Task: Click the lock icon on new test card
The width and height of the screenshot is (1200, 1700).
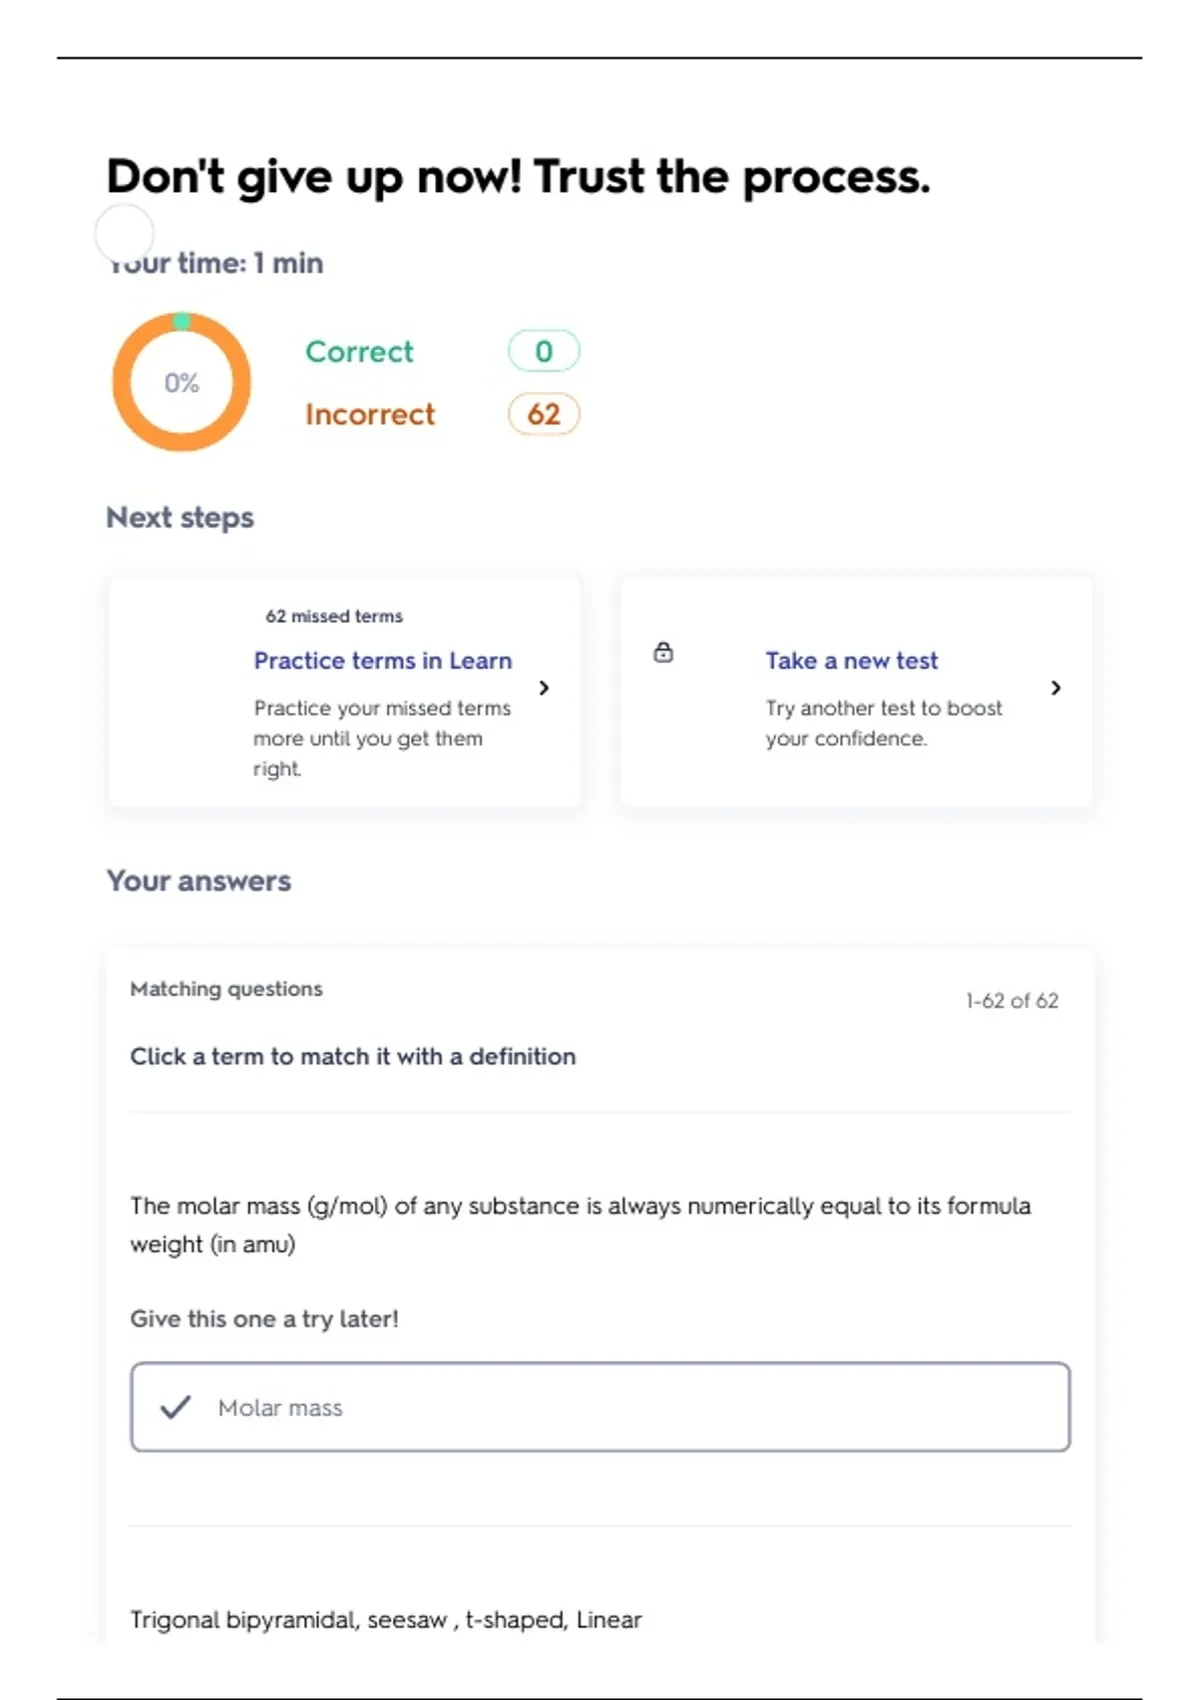Action: (663, 653)
